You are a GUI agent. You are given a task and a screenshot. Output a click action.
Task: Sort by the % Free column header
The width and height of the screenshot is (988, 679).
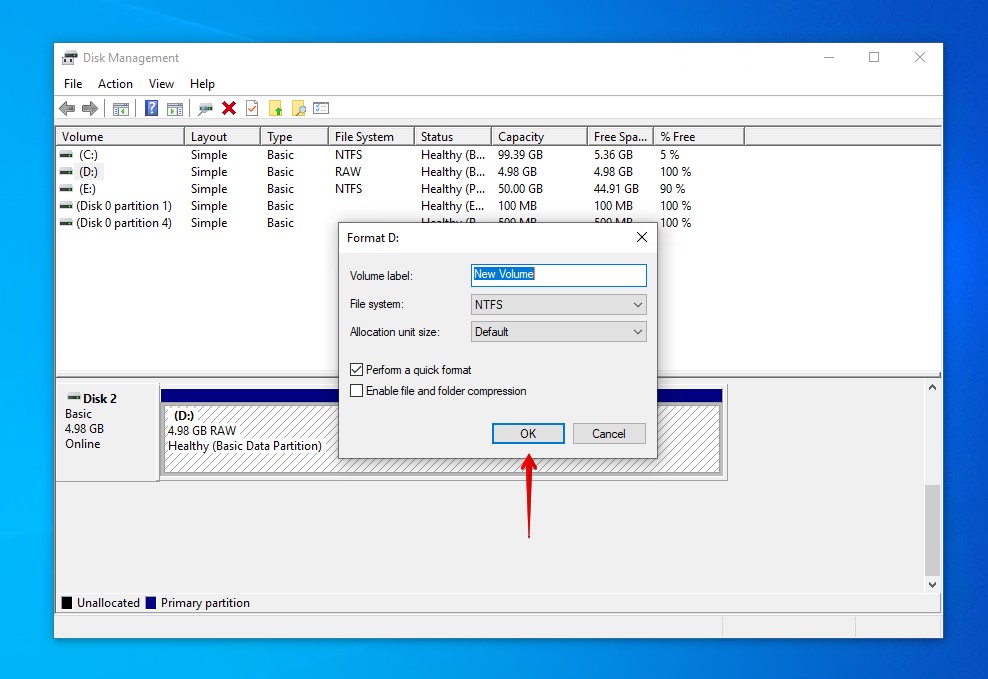coord(699,137)
